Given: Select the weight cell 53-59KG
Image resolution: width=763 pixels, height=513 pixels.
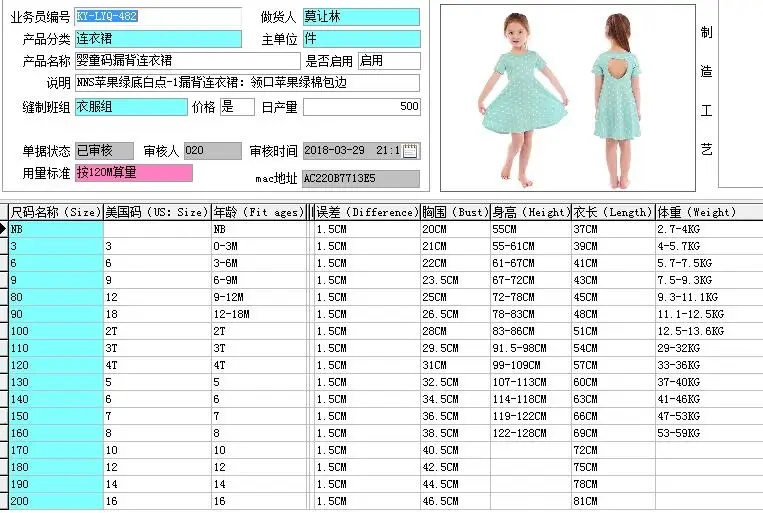Looking at the screenshot, I should pyautogui.click(x=709, y=433).
